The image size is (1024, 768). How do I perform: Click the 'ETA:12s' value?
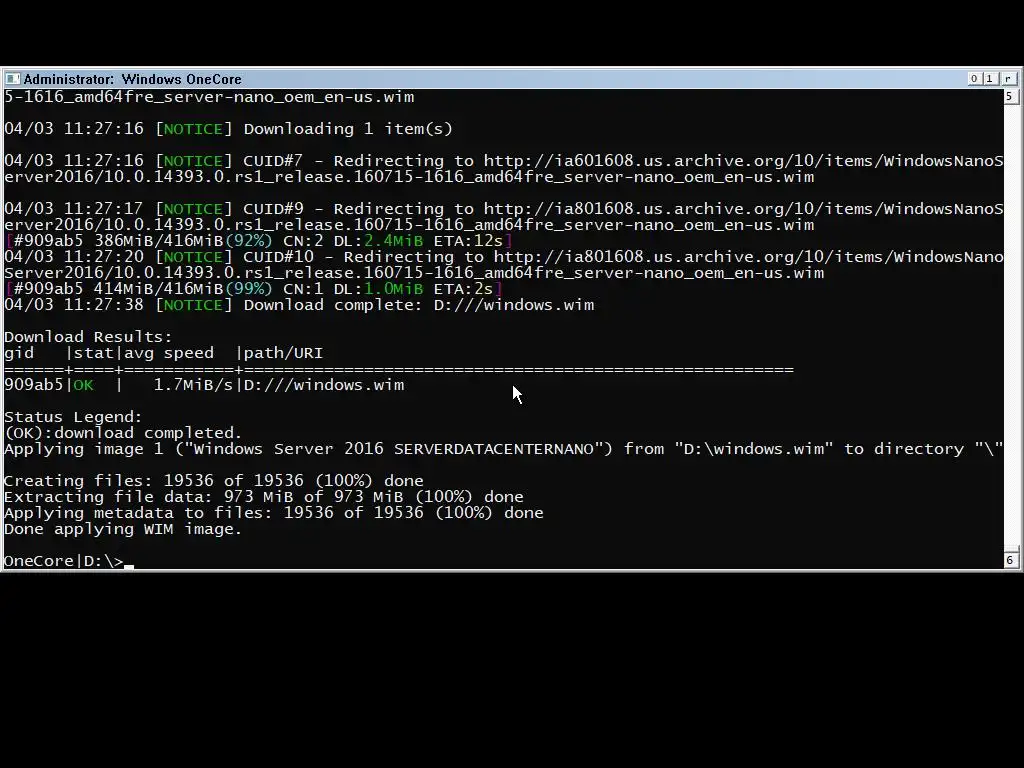pos(468,240)
